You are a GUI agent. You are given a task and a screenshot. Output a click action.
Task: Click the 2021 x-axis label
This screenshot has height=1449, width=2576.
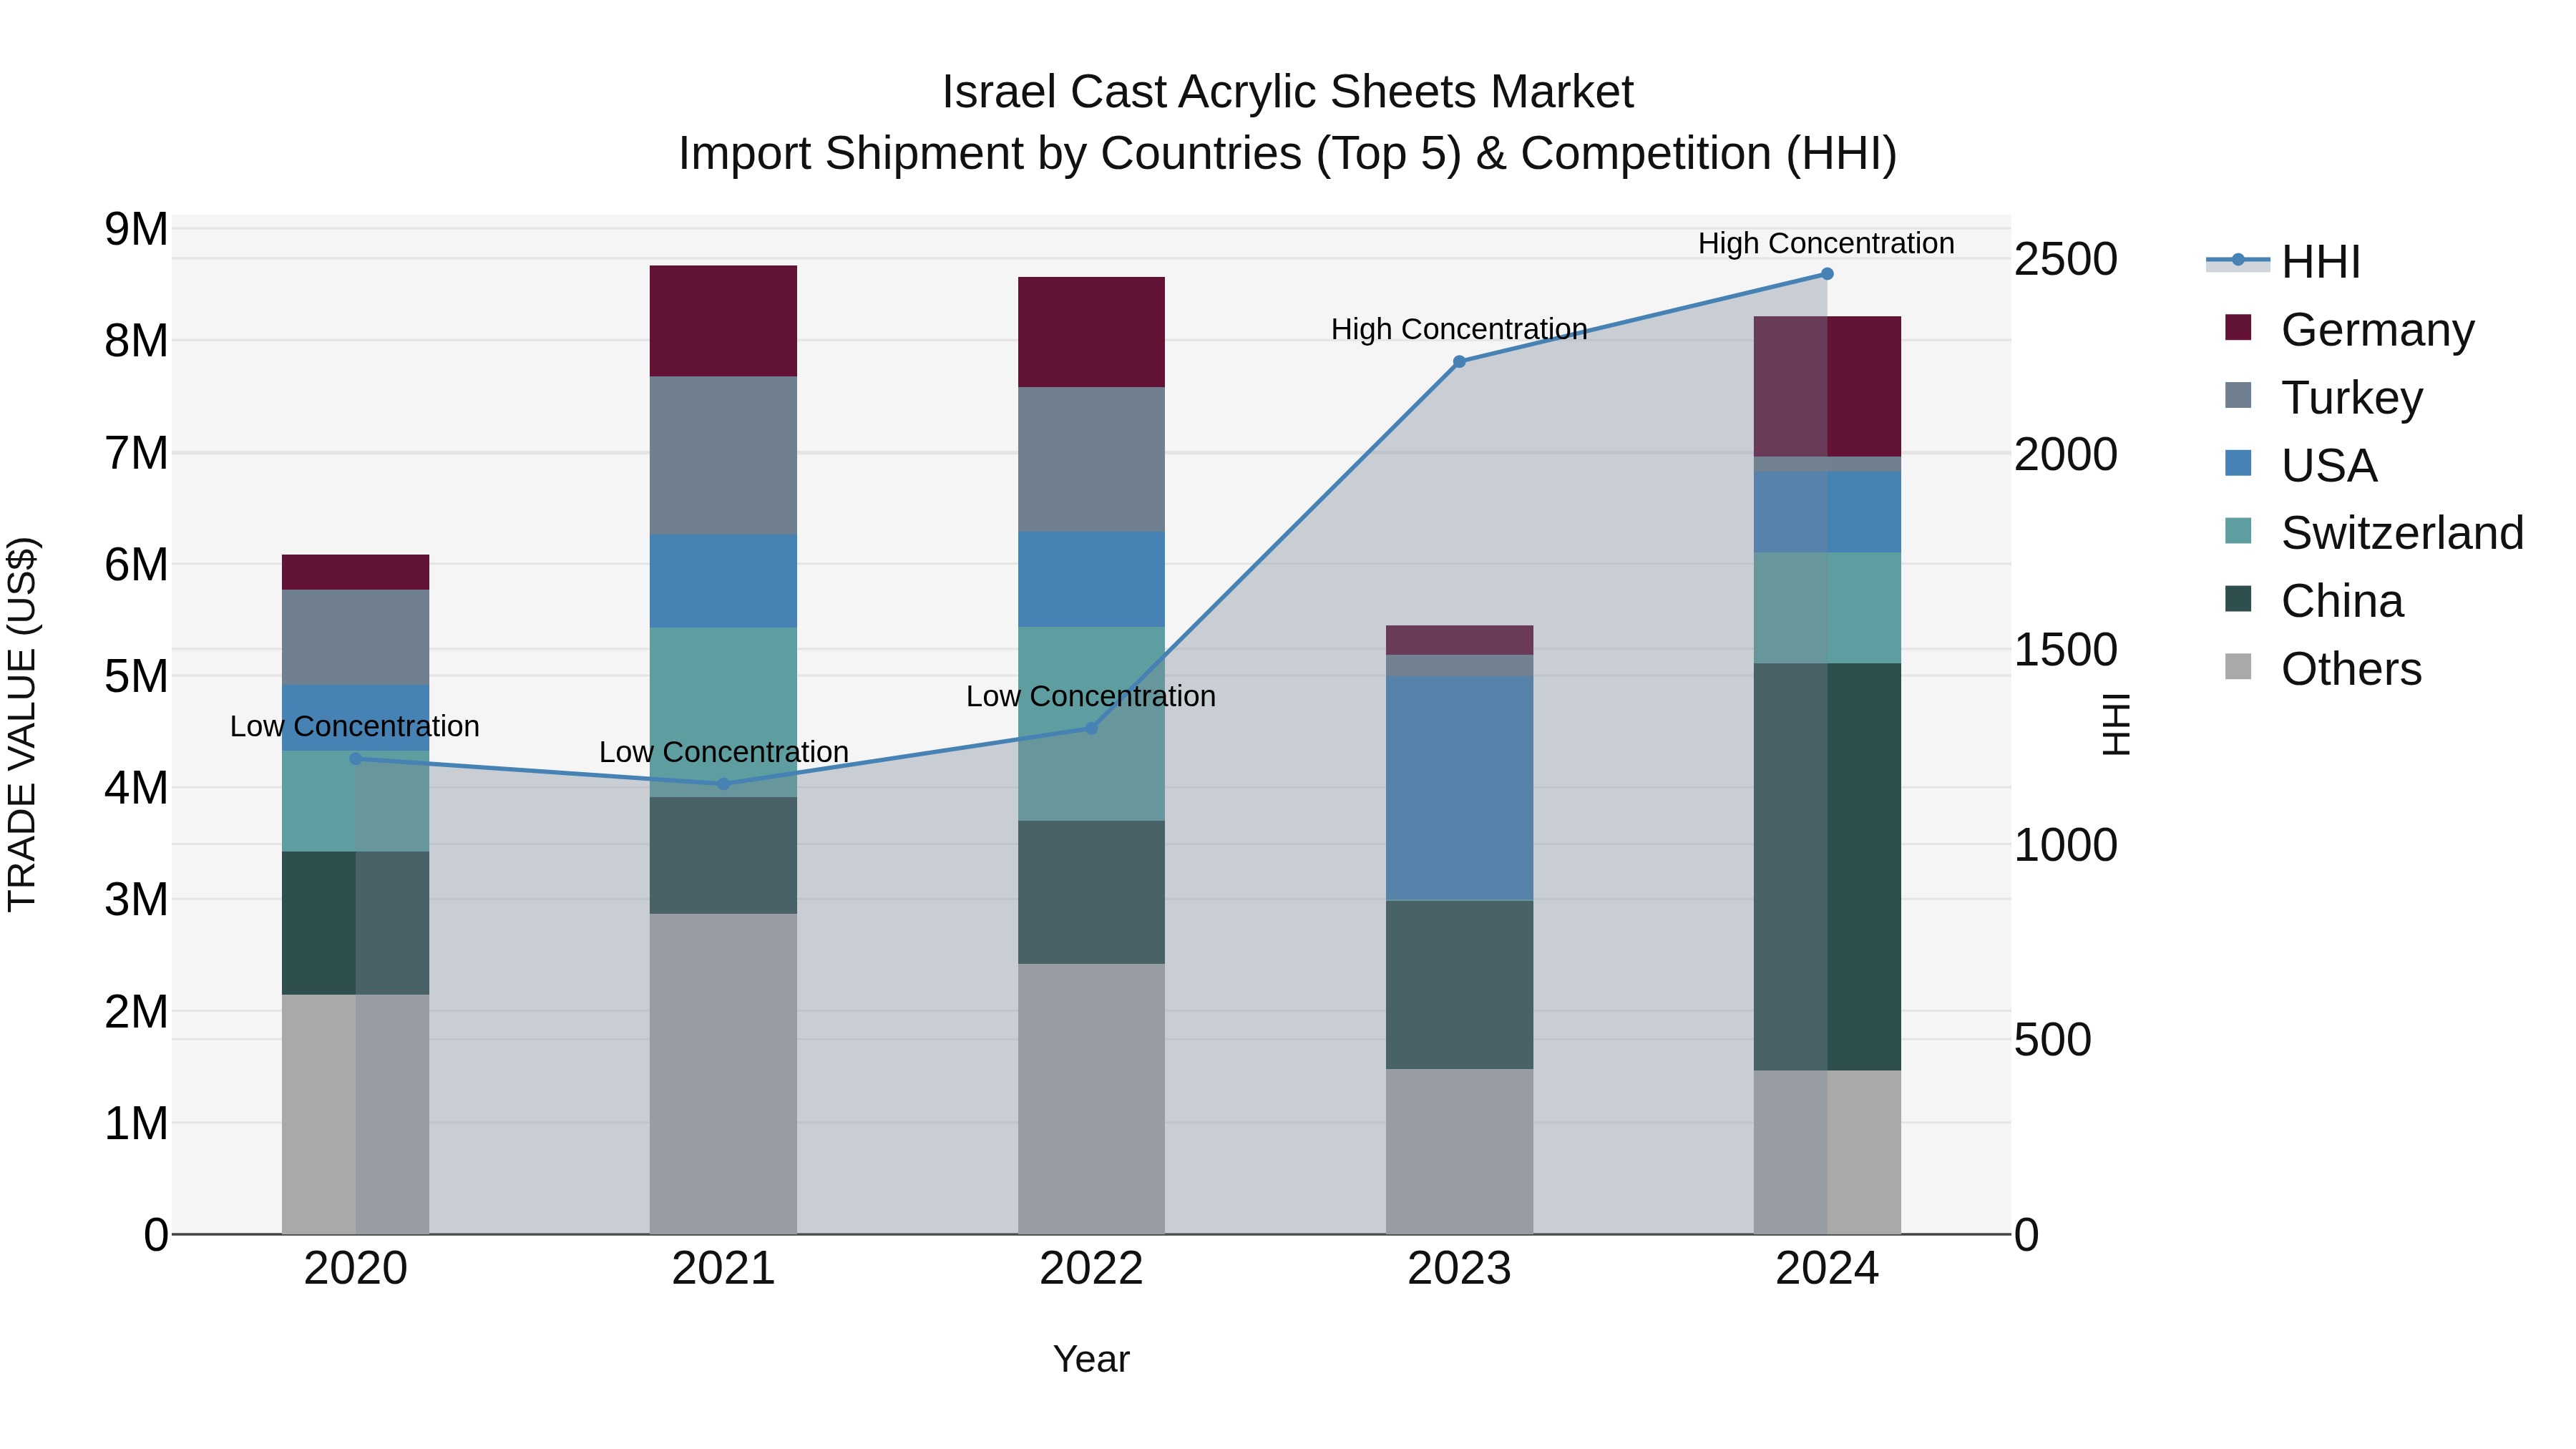click(x=723, y=1269)
